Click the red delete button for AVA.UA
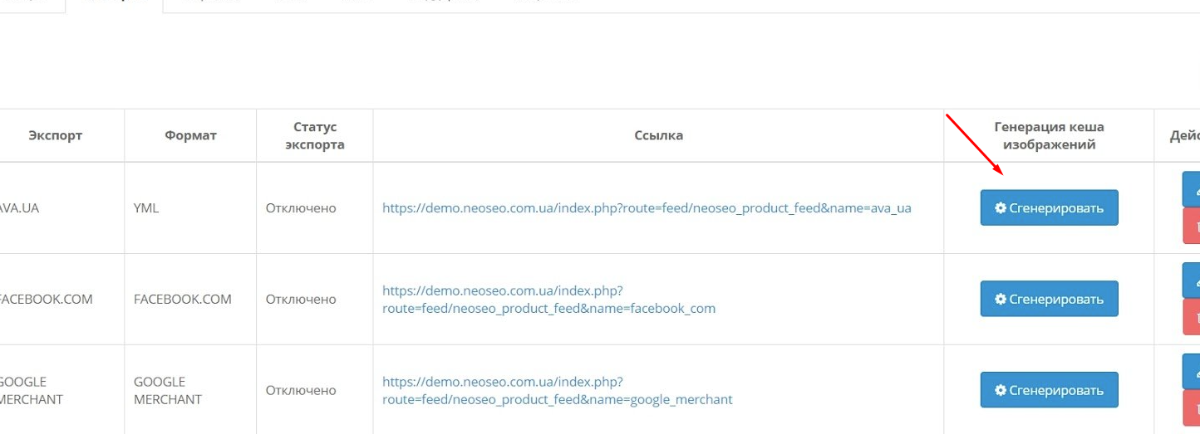Viewport: 1200px width, 434px height. [1192, 225]
